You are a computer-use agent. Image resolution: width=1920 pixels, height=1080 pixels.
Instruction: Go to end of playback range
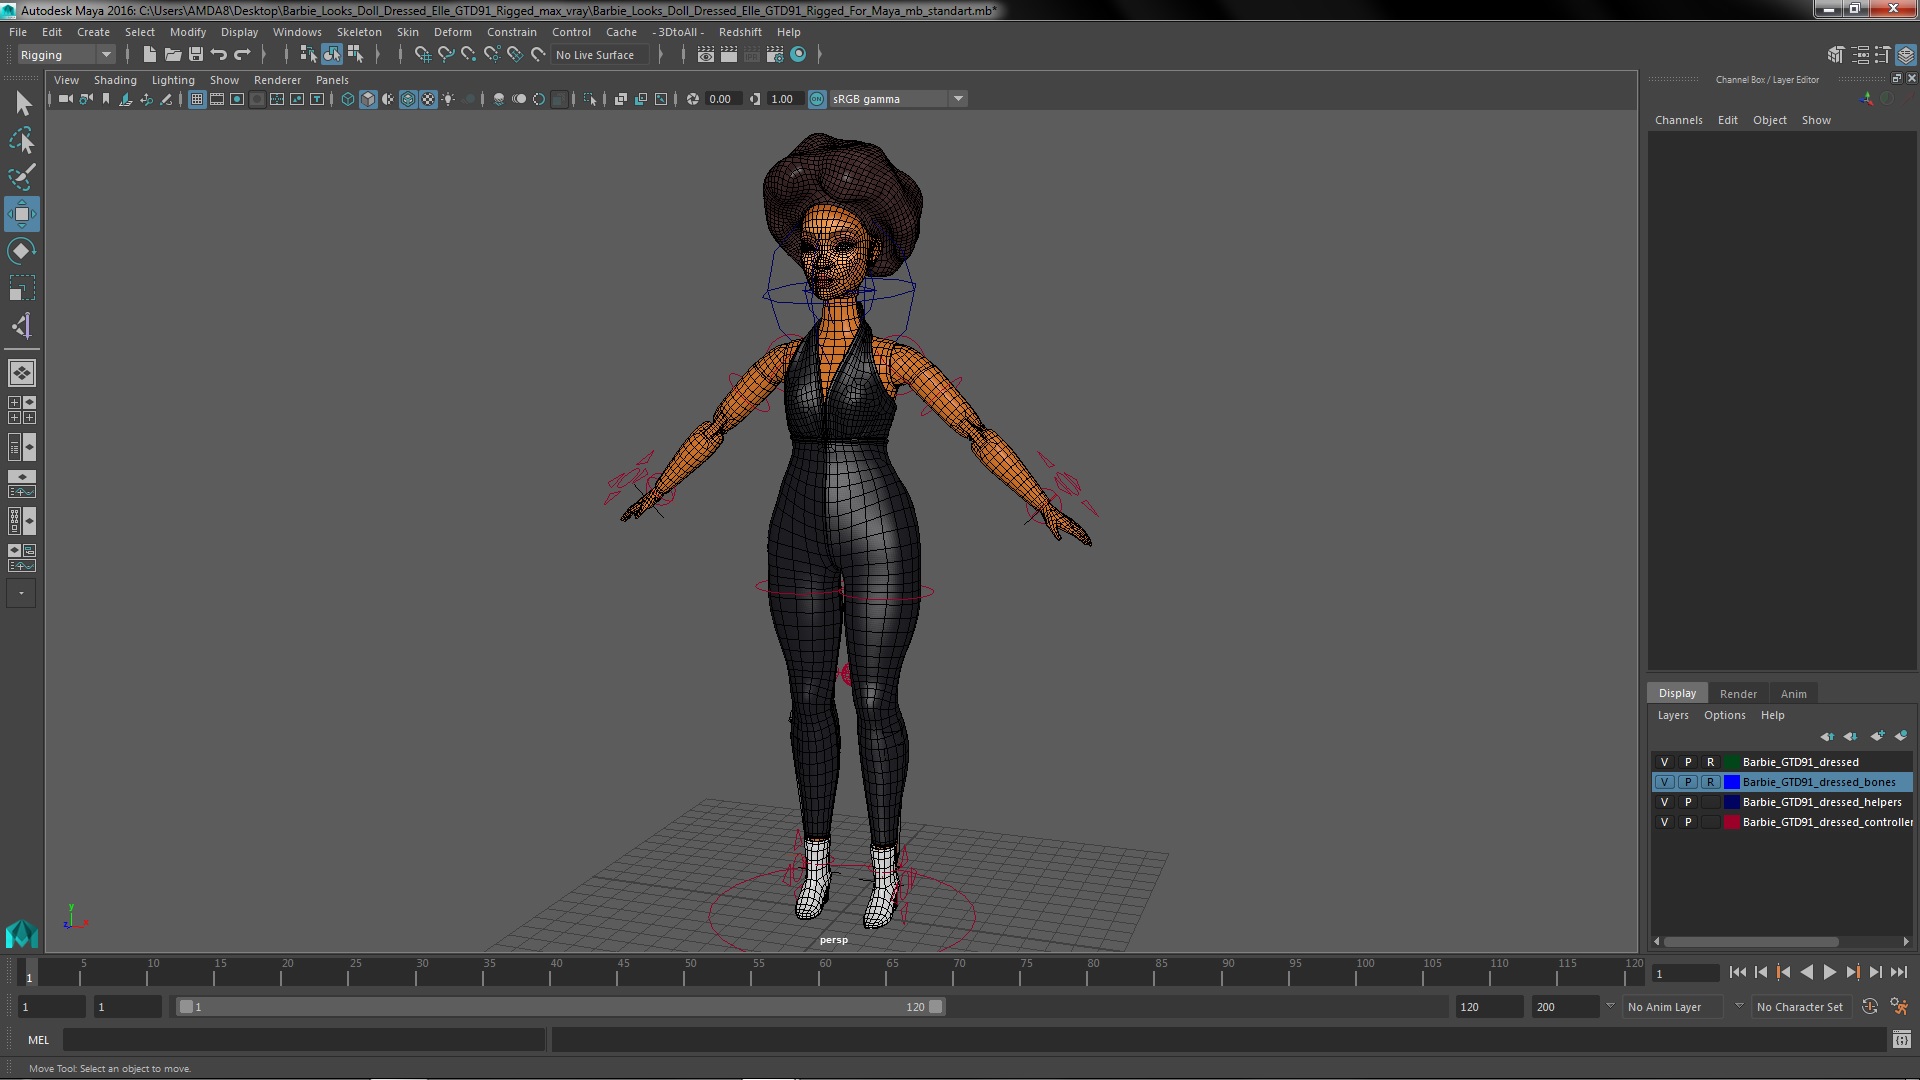tap(1898, 972)
